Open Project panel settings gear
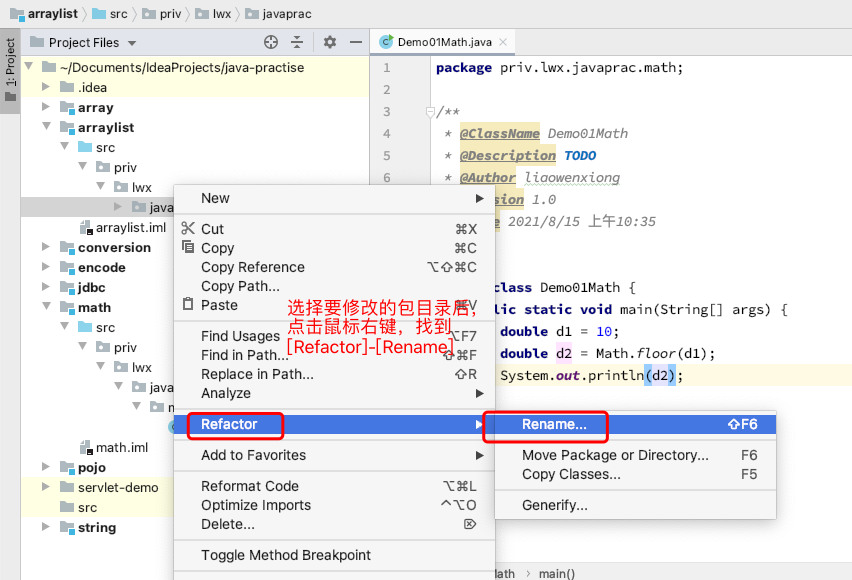The image size is (852, 580). (330, 42)
